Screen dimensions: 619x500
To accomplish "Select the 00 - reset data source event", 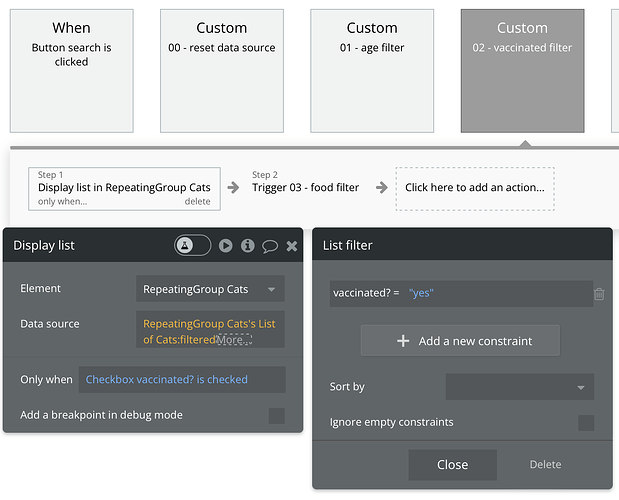I will click(x=221, y=70).
